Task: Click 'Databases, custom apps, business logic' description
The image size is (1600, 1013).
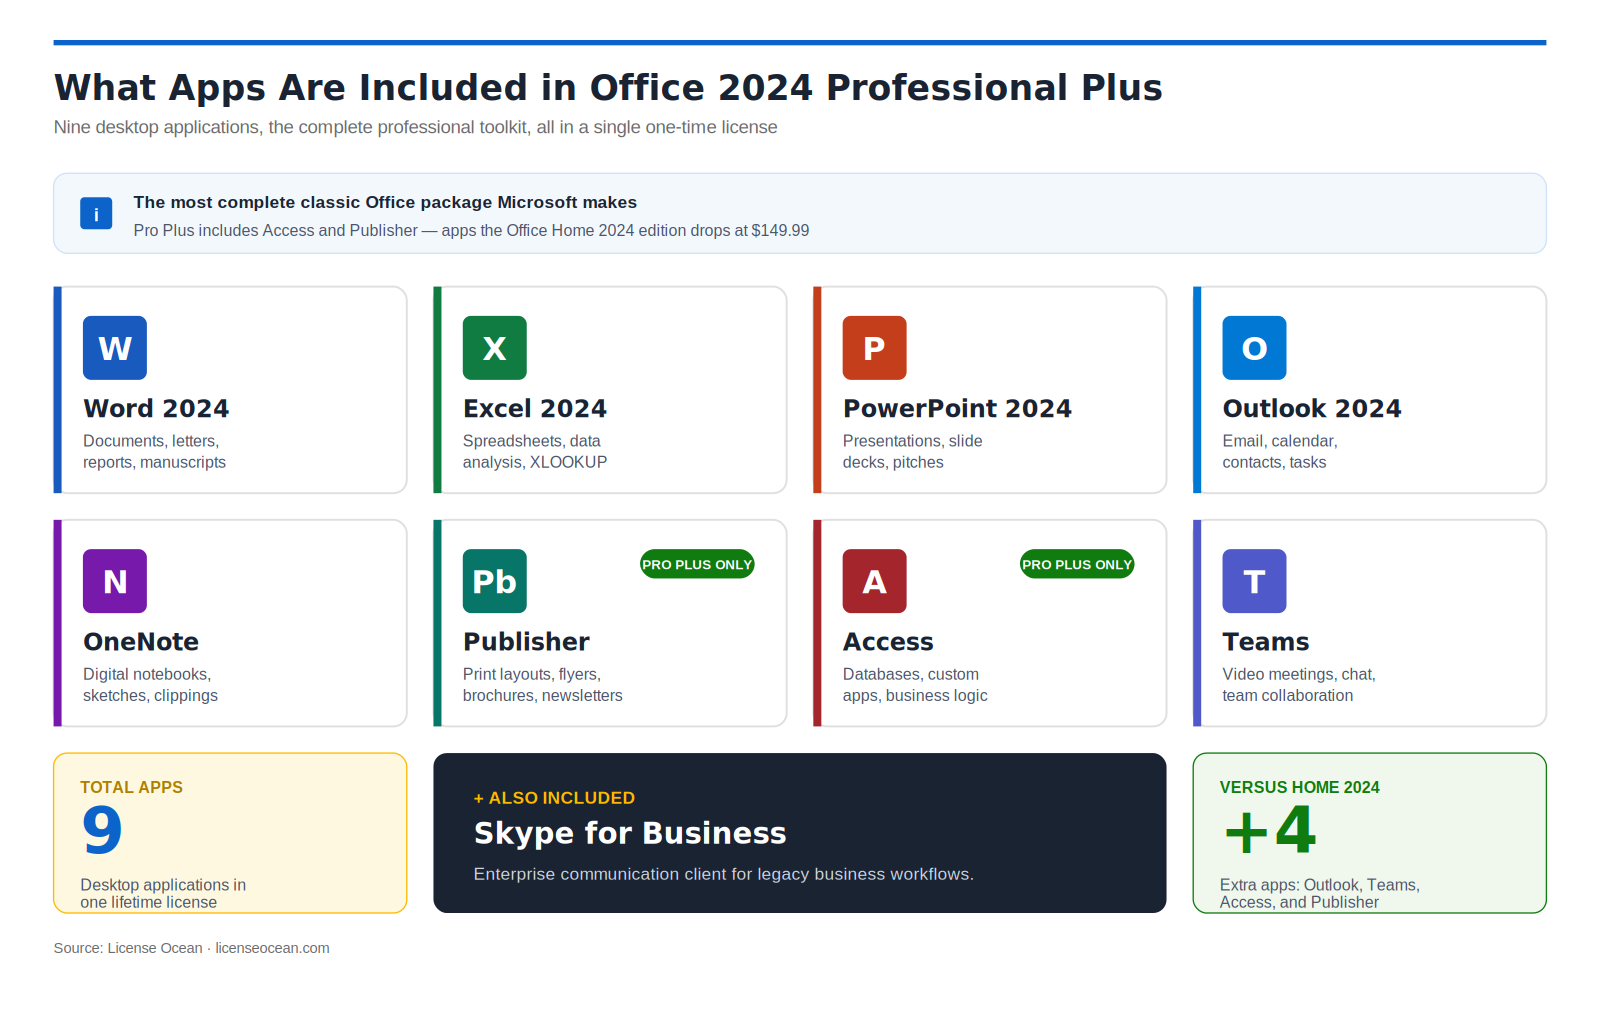Action: [915, 684]
